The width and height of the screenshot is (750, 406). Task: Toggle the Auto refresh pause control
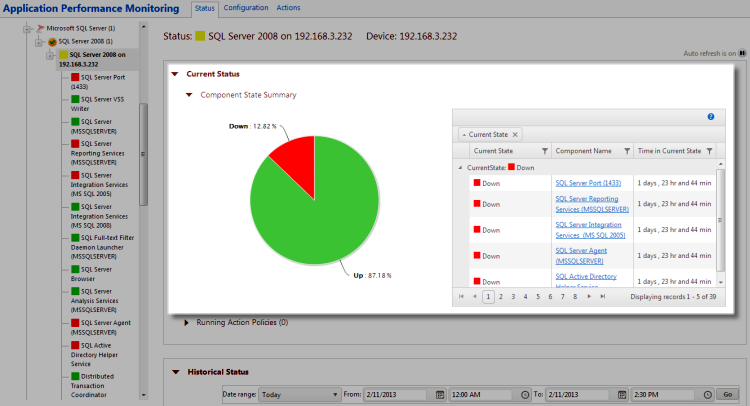(741, 52)
